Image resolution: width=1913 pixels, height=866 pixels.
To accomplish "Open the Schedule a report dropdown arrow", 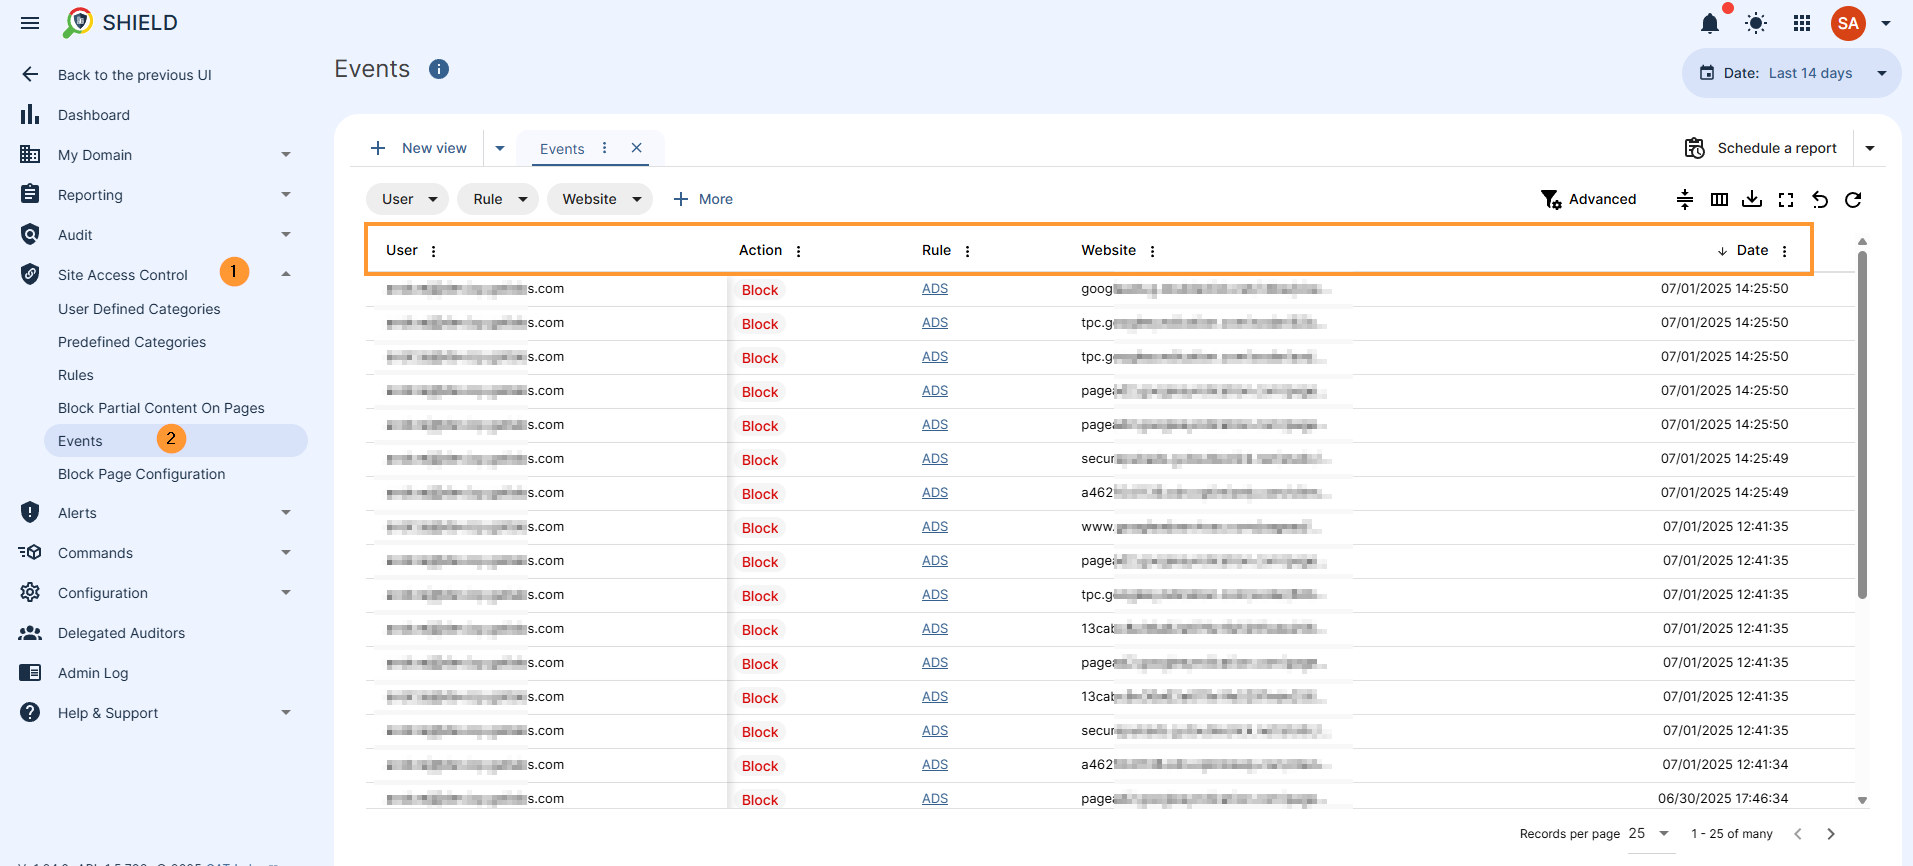I will (x=1870, y=148).
